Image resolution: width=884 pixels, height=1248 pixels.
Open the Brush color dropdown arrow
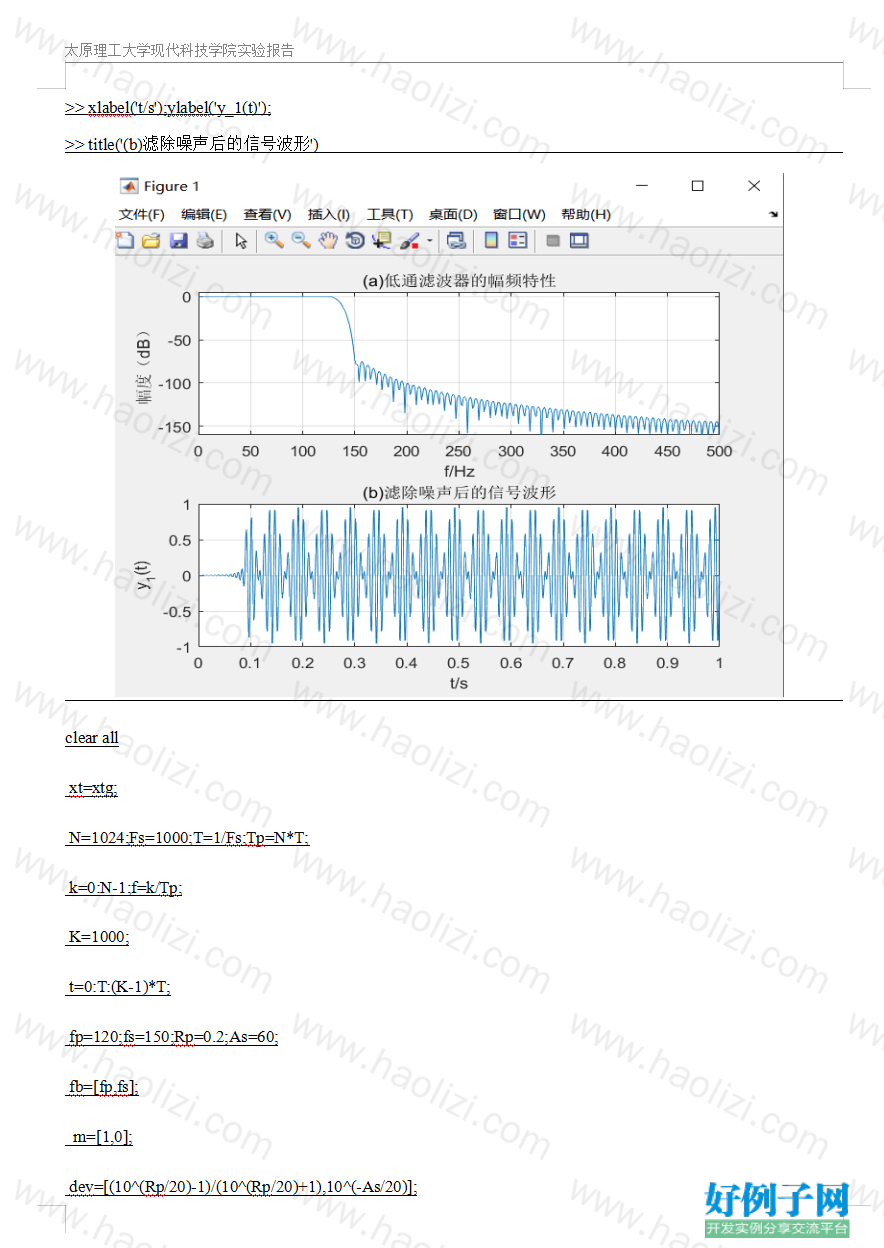tap(430, 240)
